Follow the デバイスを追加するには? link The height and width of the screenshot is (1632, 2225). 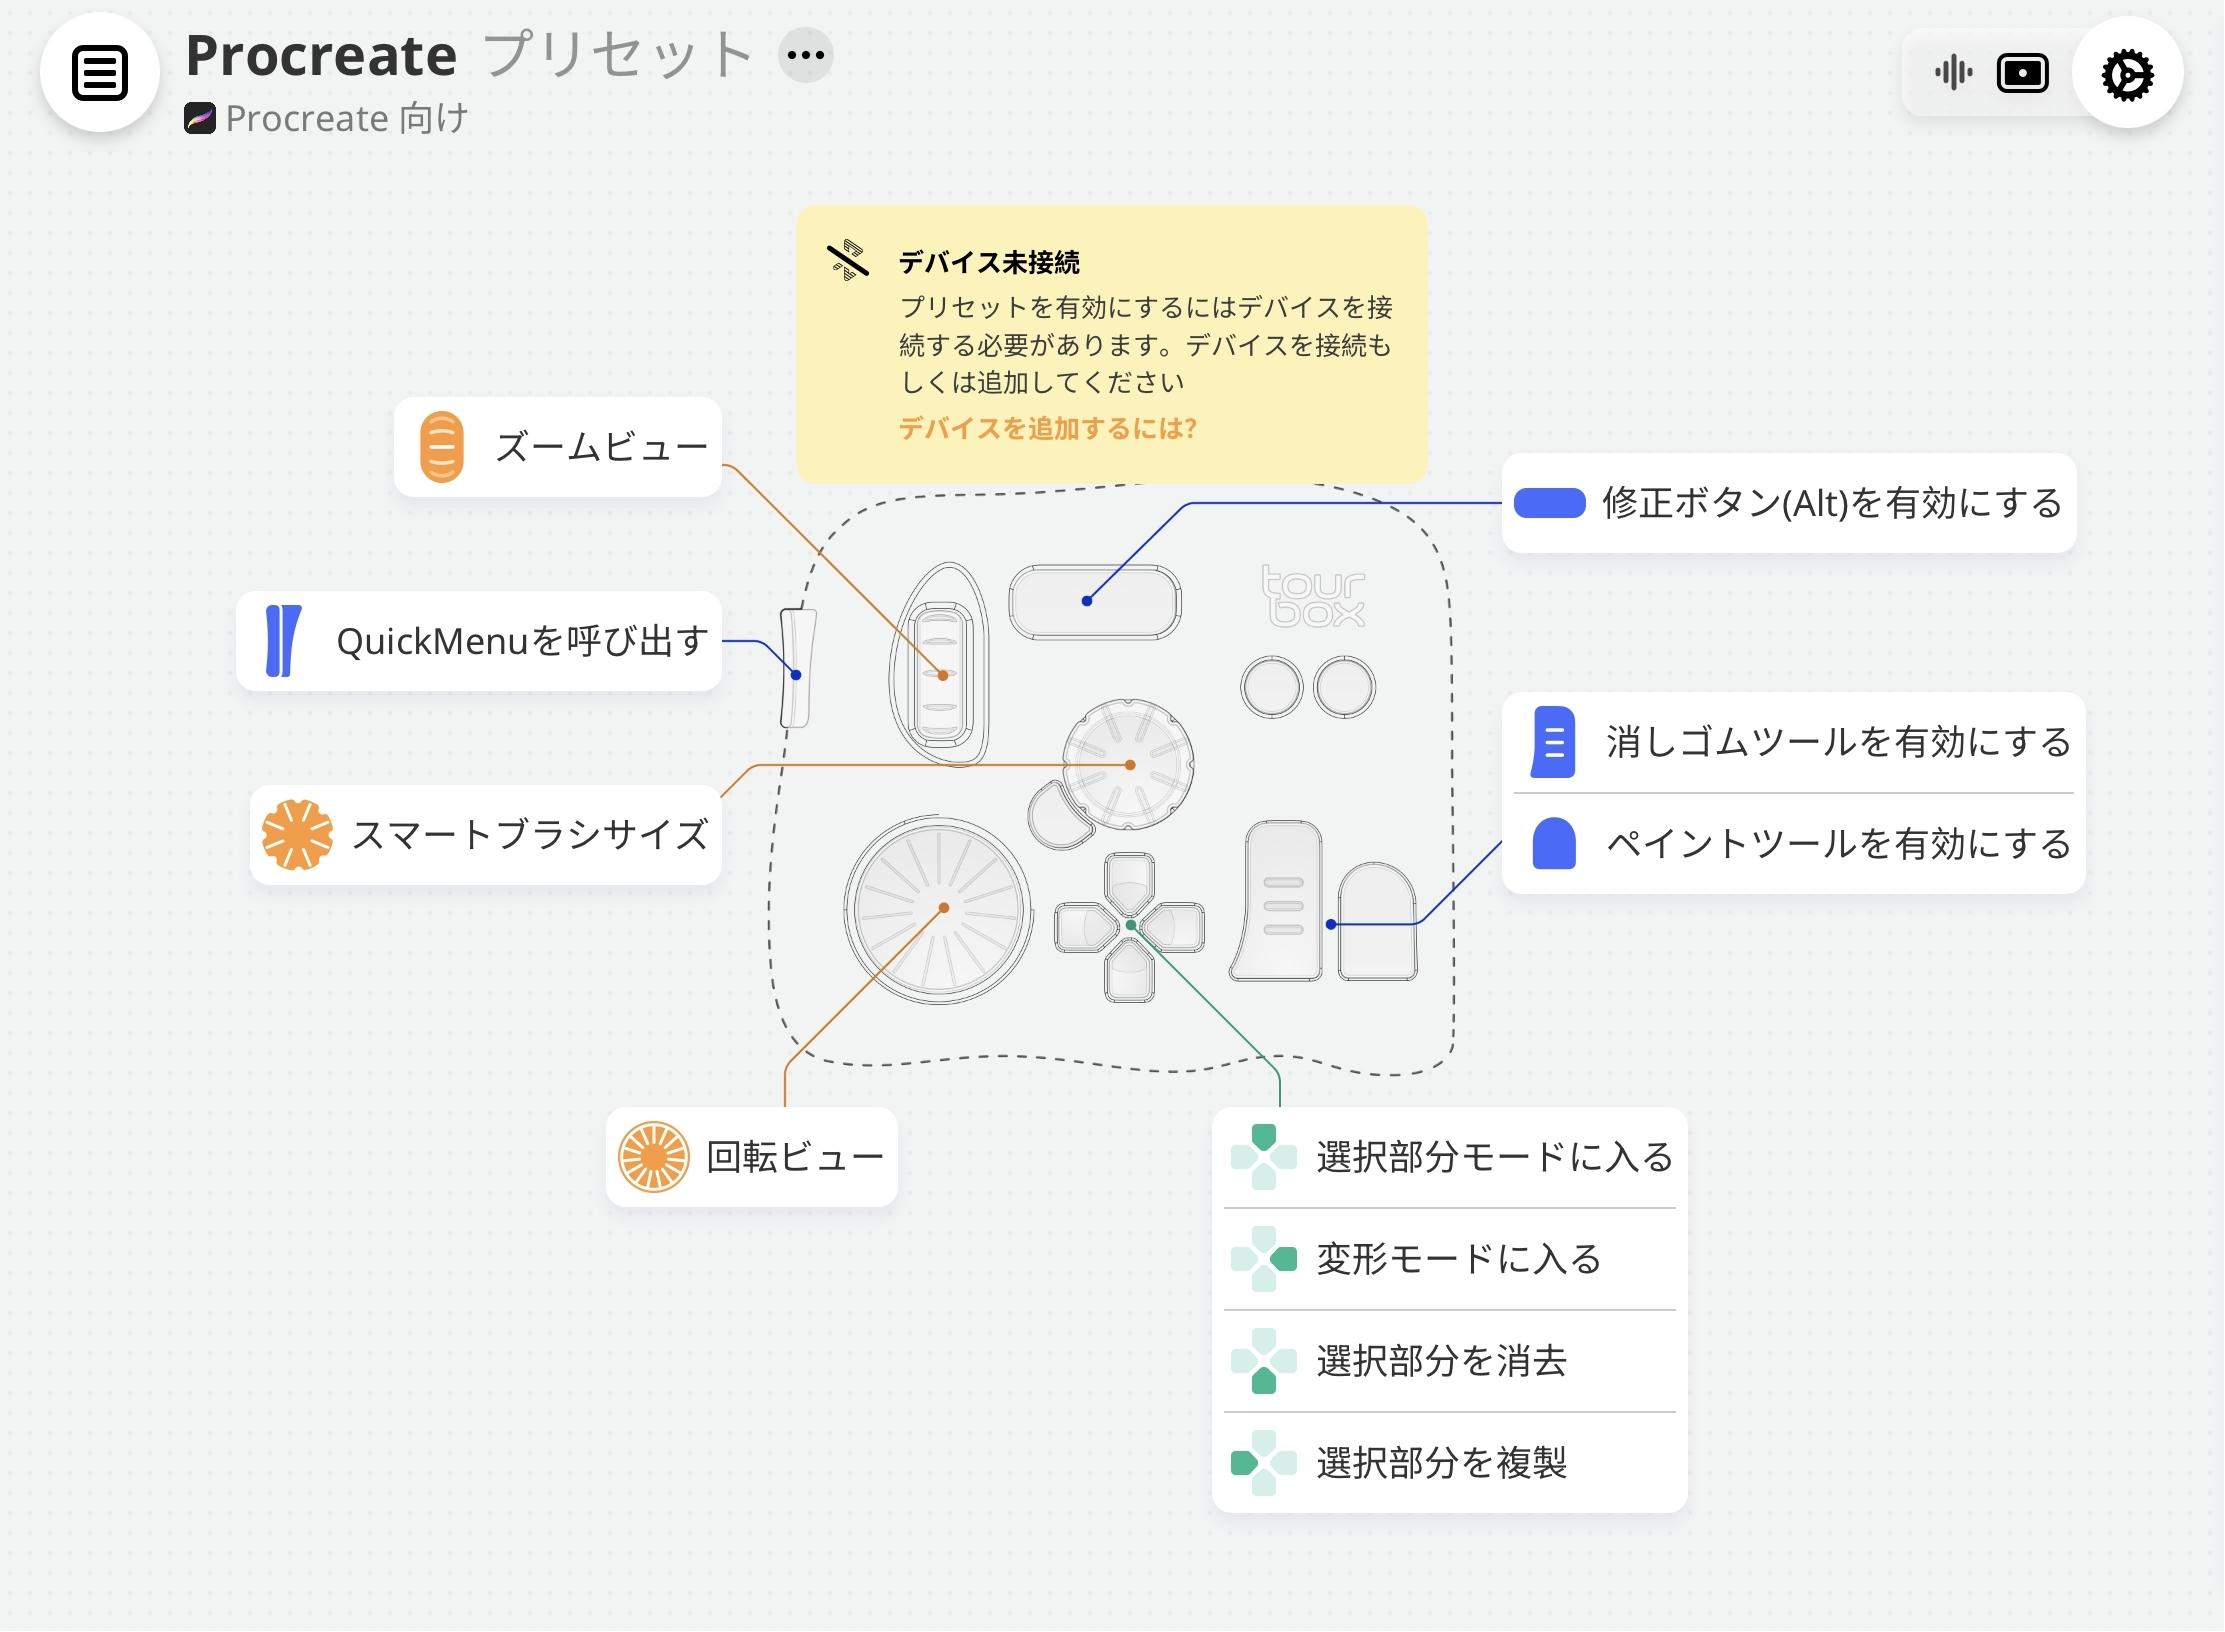click(x=1047, y=429)
